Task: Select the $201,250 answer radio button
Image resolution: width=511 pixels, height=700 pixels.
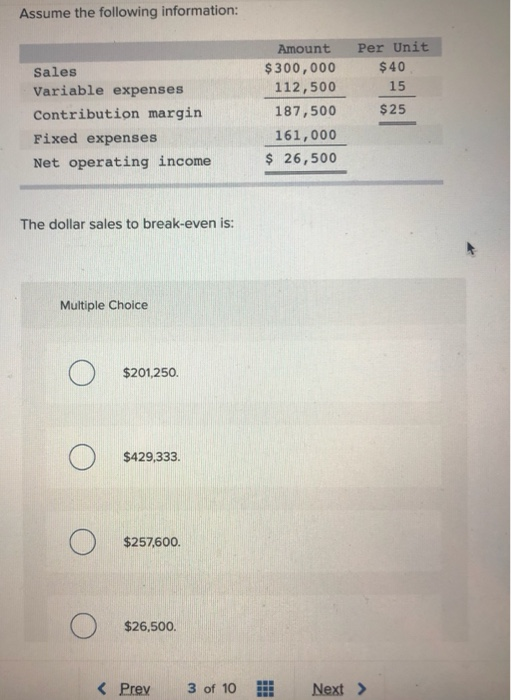Action: coord(82,373)
